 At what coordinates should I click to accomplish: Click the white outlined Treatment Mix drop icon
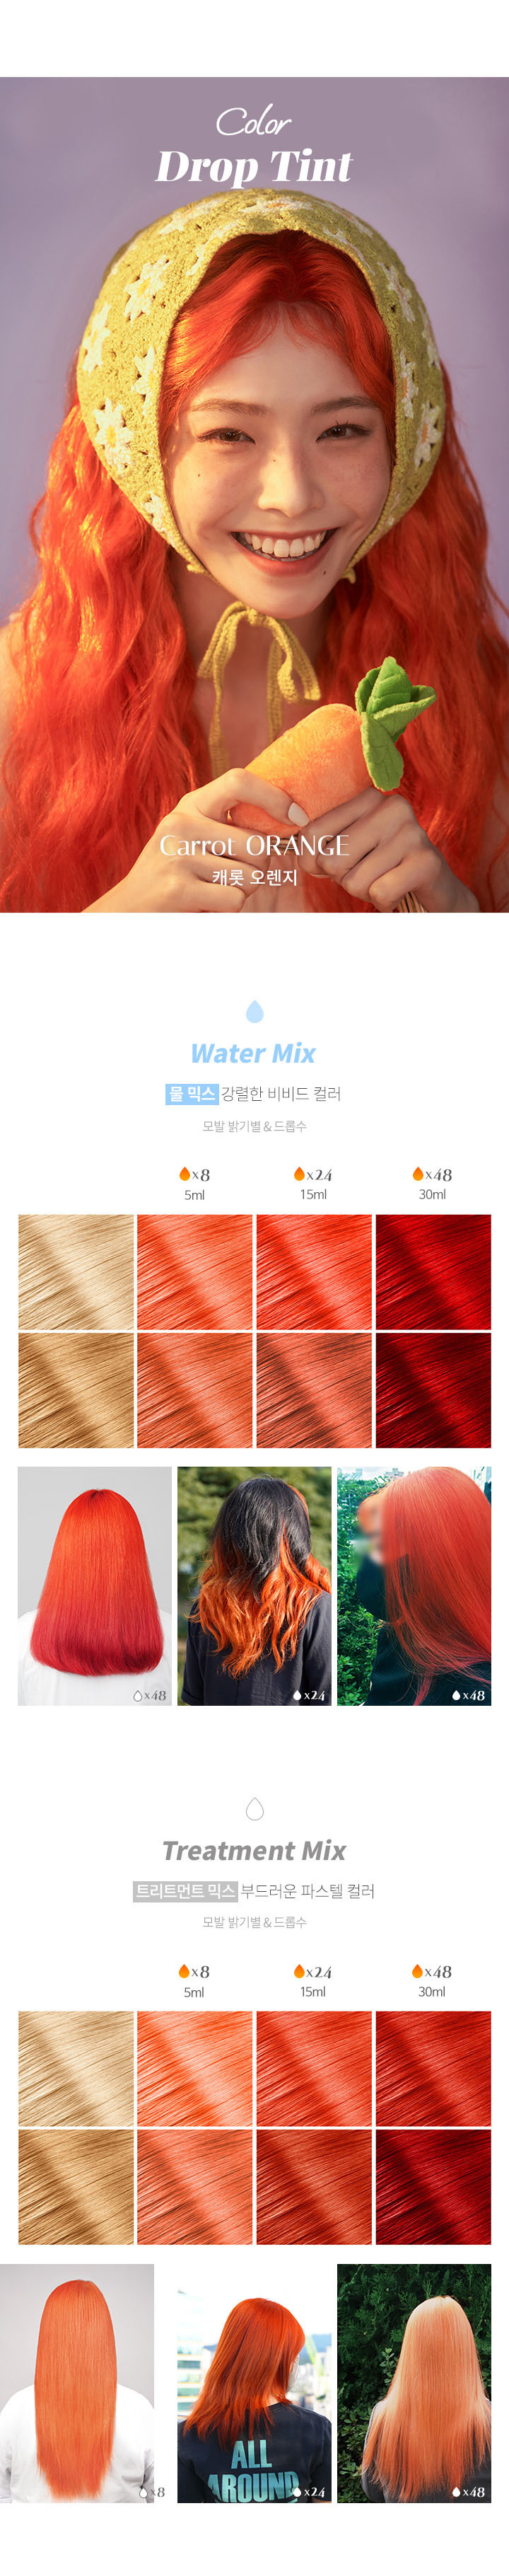[x=254, y=1808]
